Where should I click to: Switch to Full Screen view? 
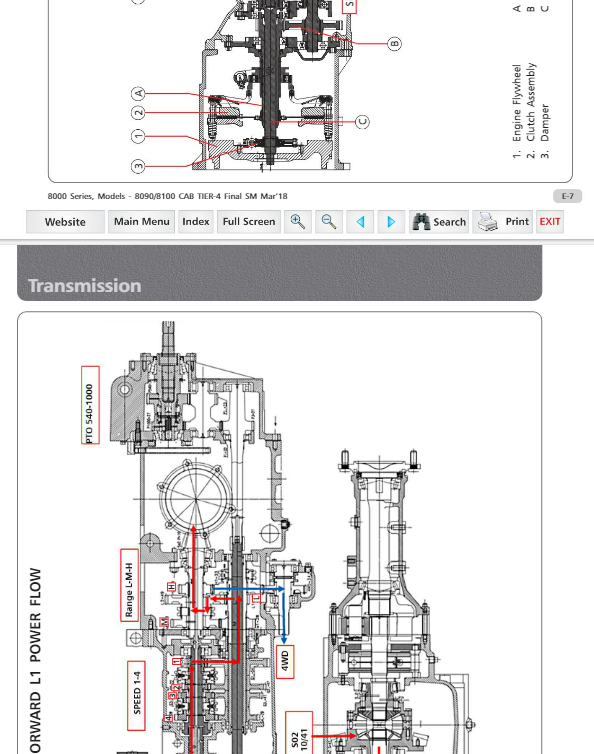click(249, 222)
